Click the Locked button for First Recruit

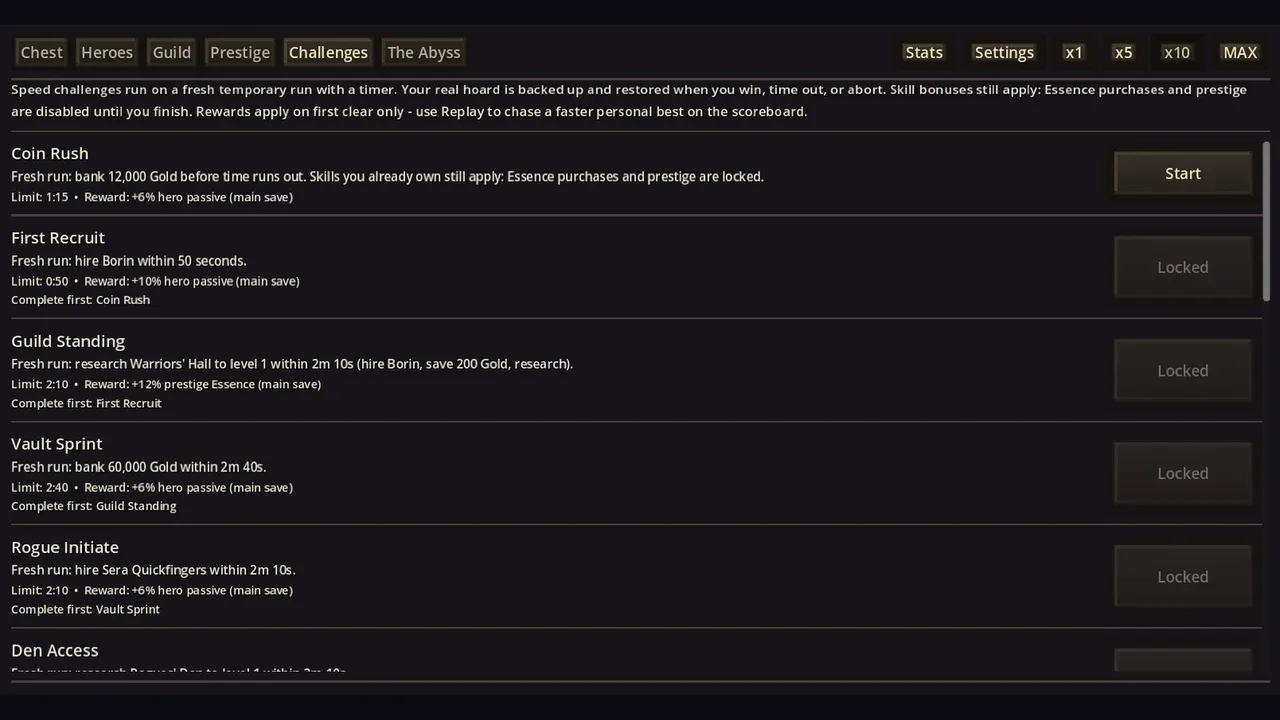(1183, 267)
